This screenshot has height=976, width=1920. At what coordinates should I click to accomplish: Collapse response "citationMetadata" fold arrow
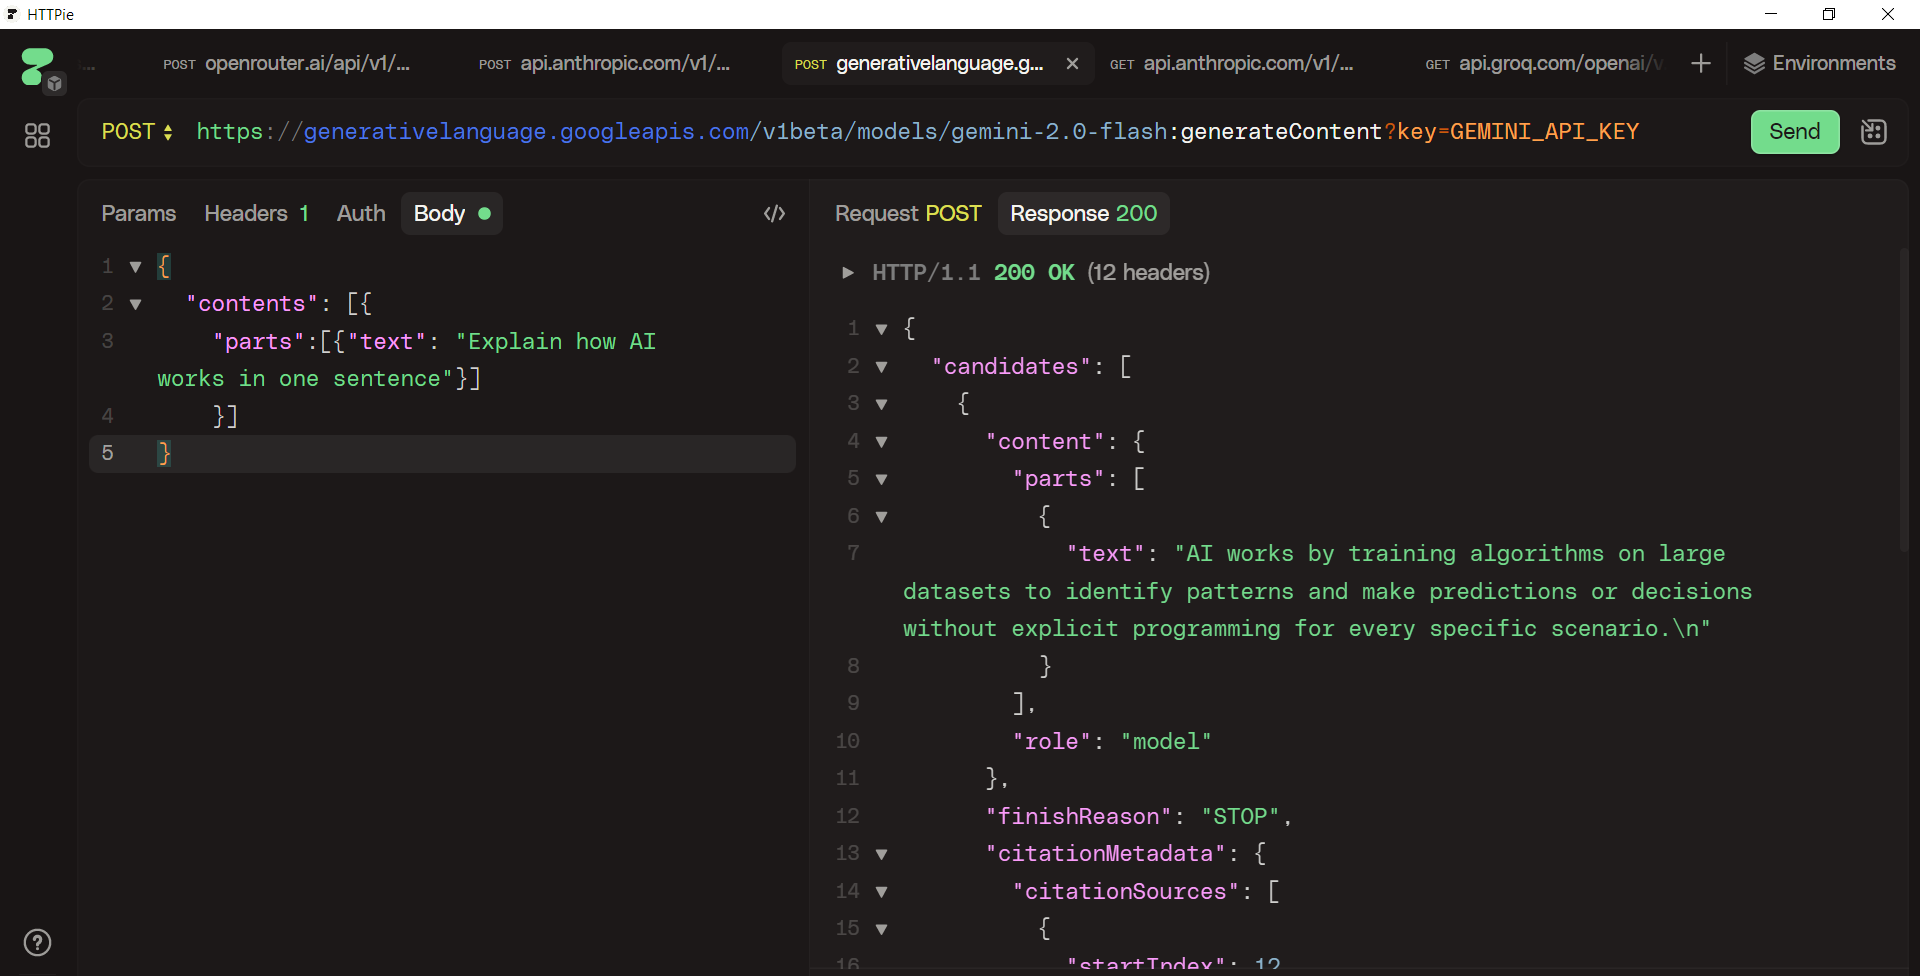point(881,855)
